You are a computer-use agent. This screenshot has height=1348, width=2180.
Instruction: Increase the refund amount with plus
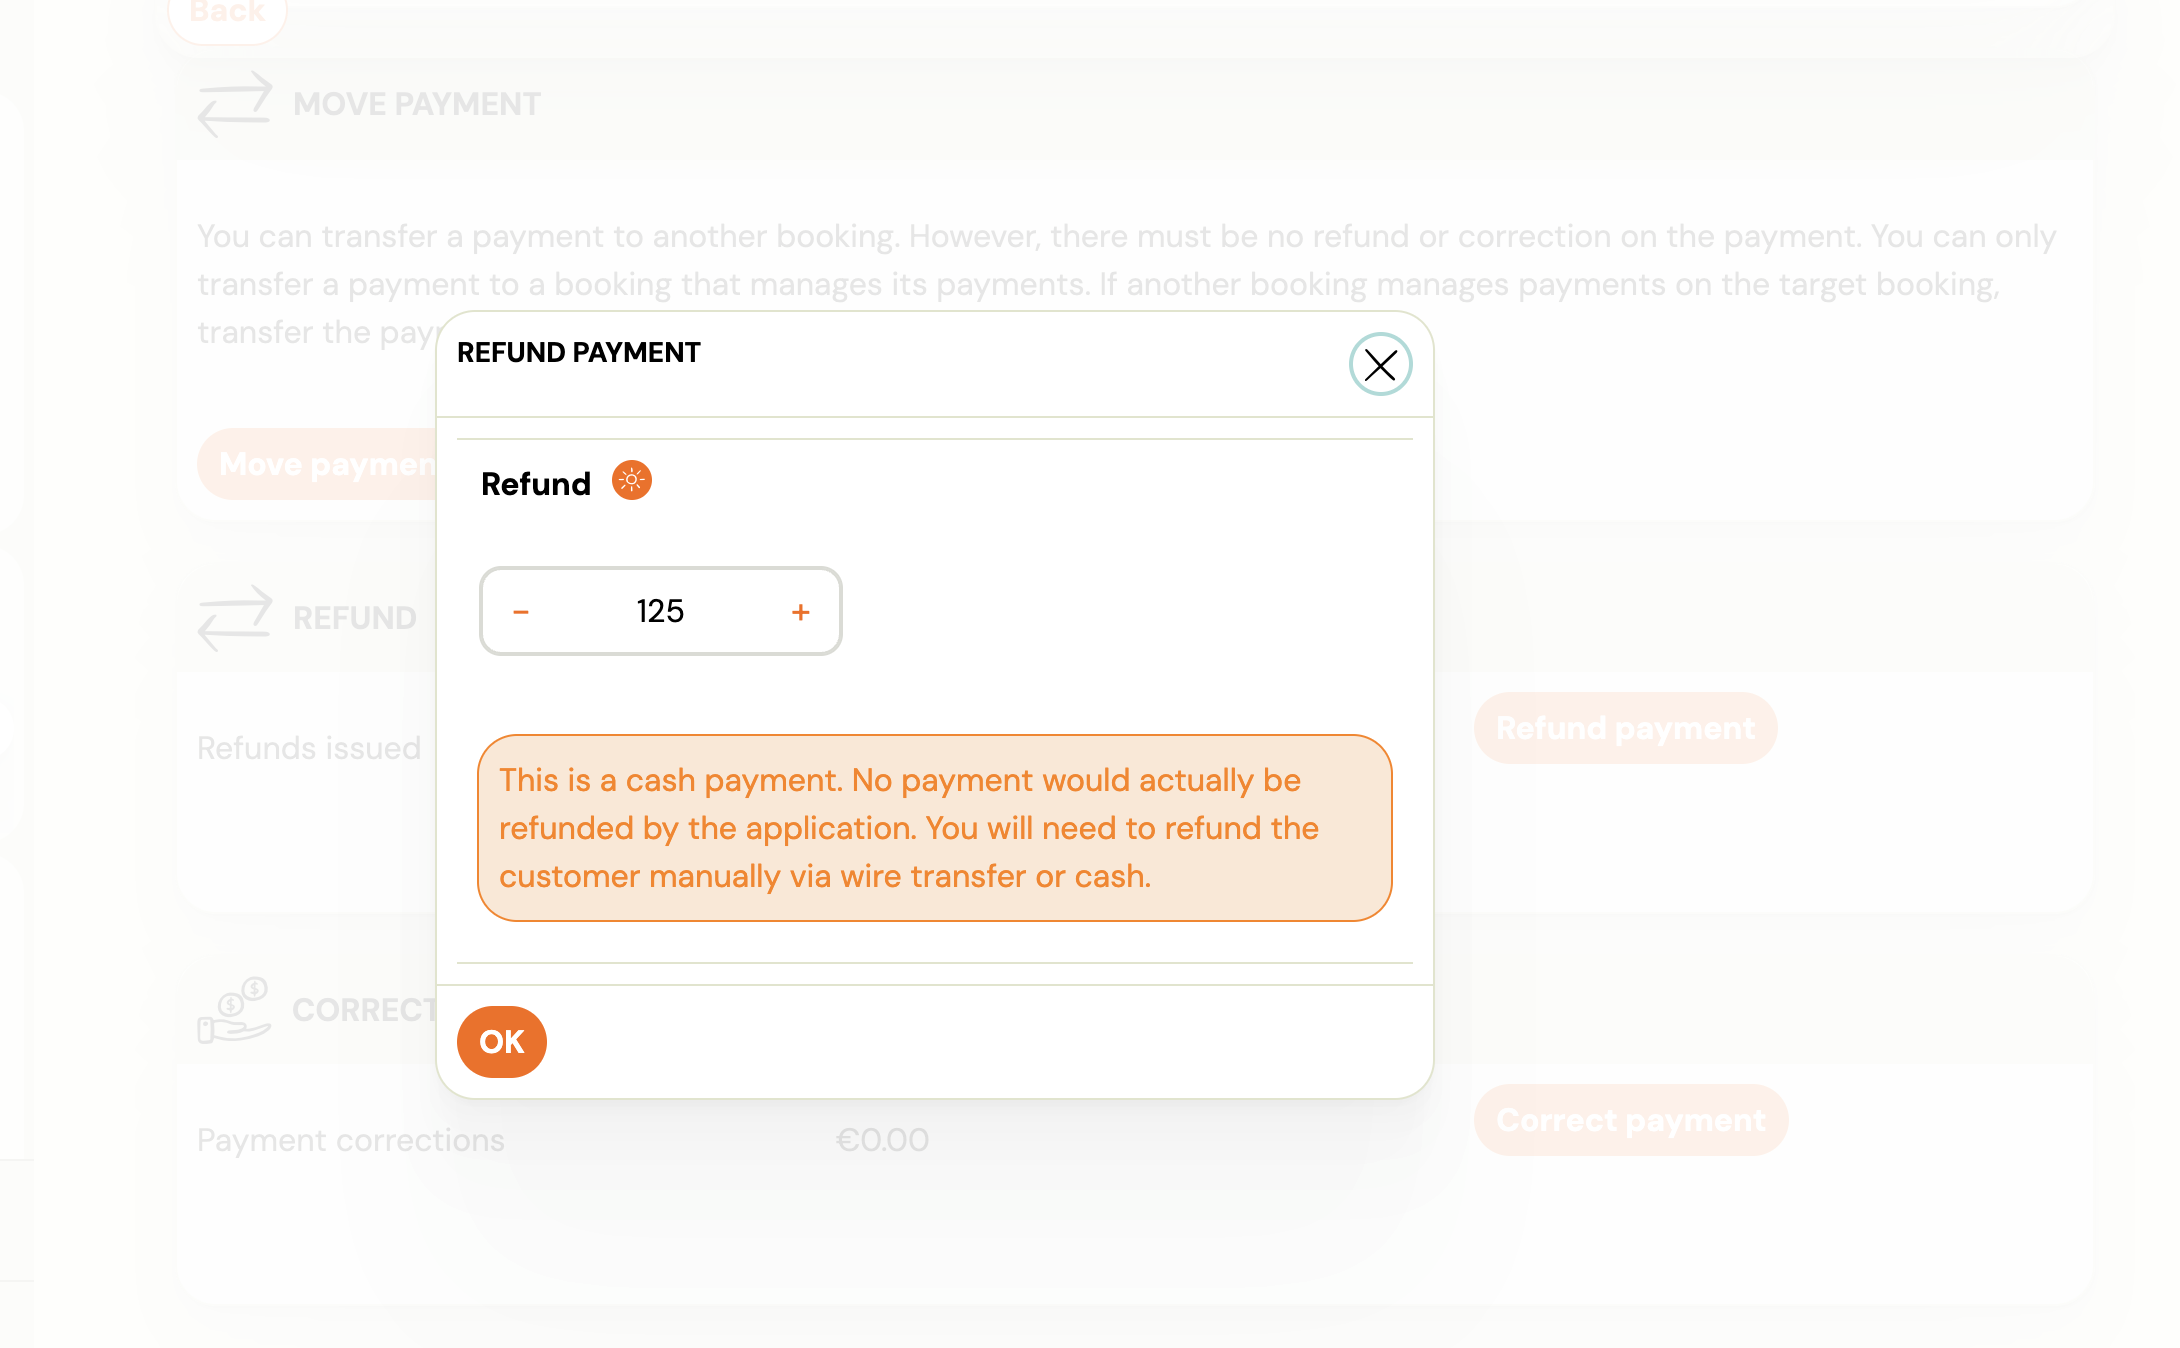coord(800,611)
